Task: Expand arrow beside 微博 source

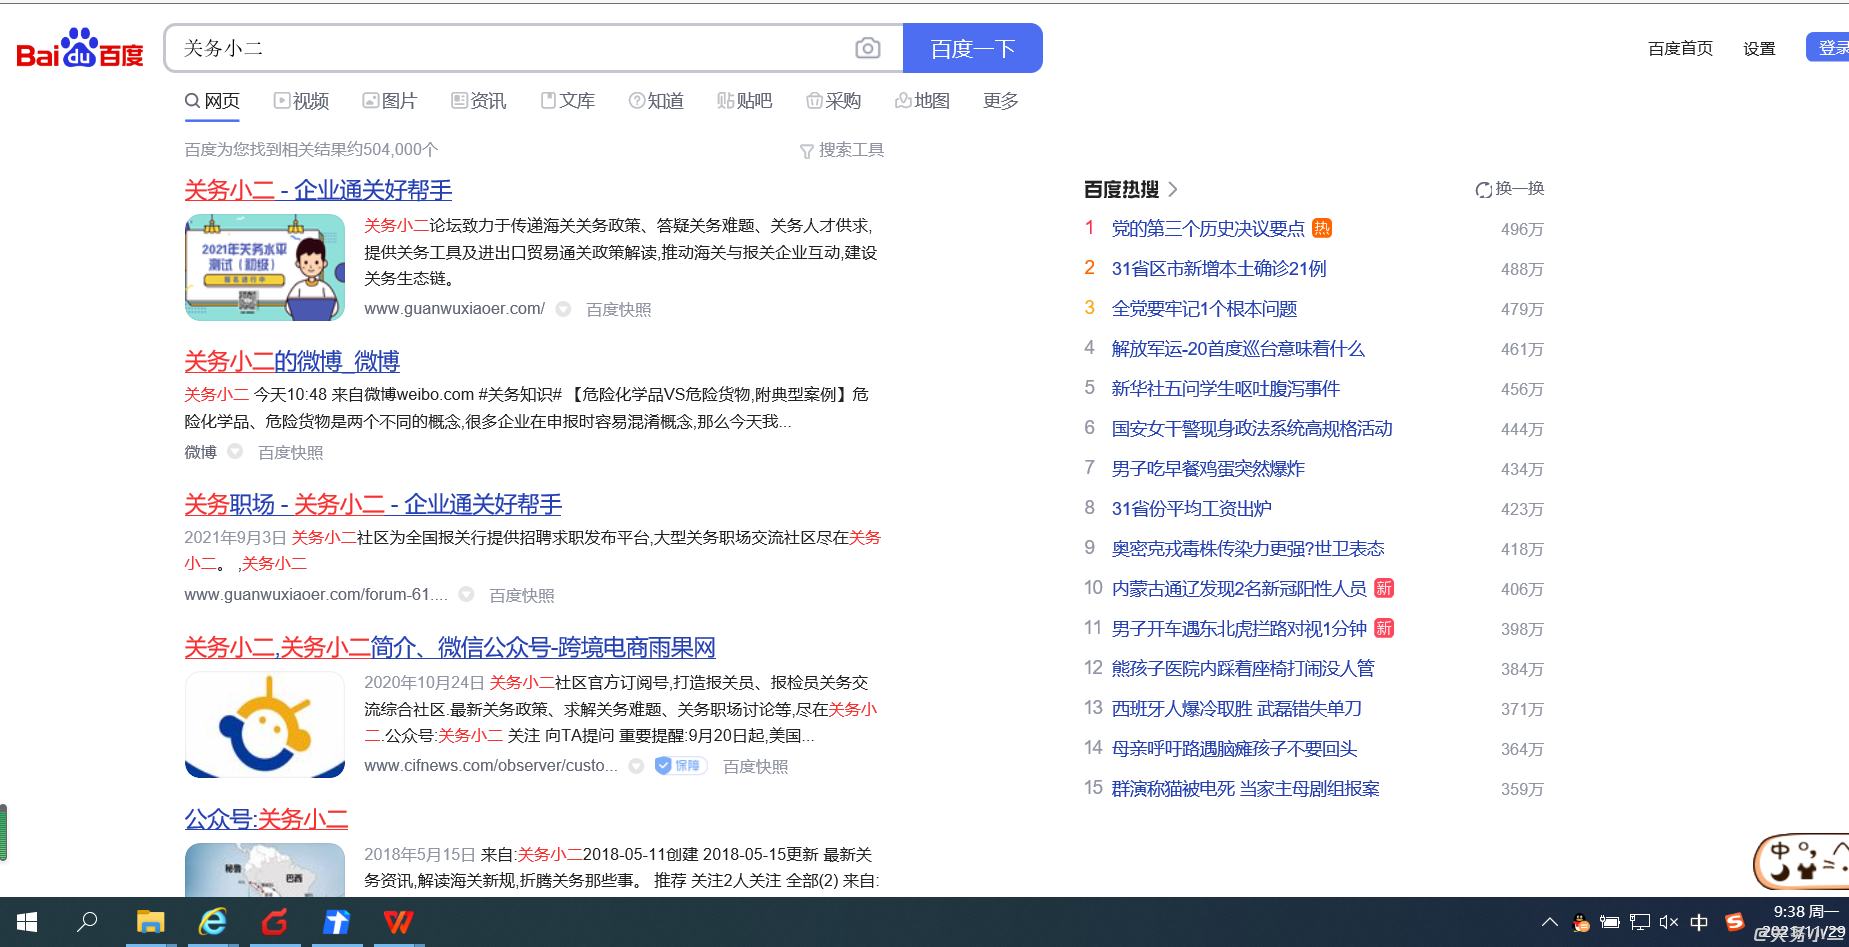Action: point(235,451)
